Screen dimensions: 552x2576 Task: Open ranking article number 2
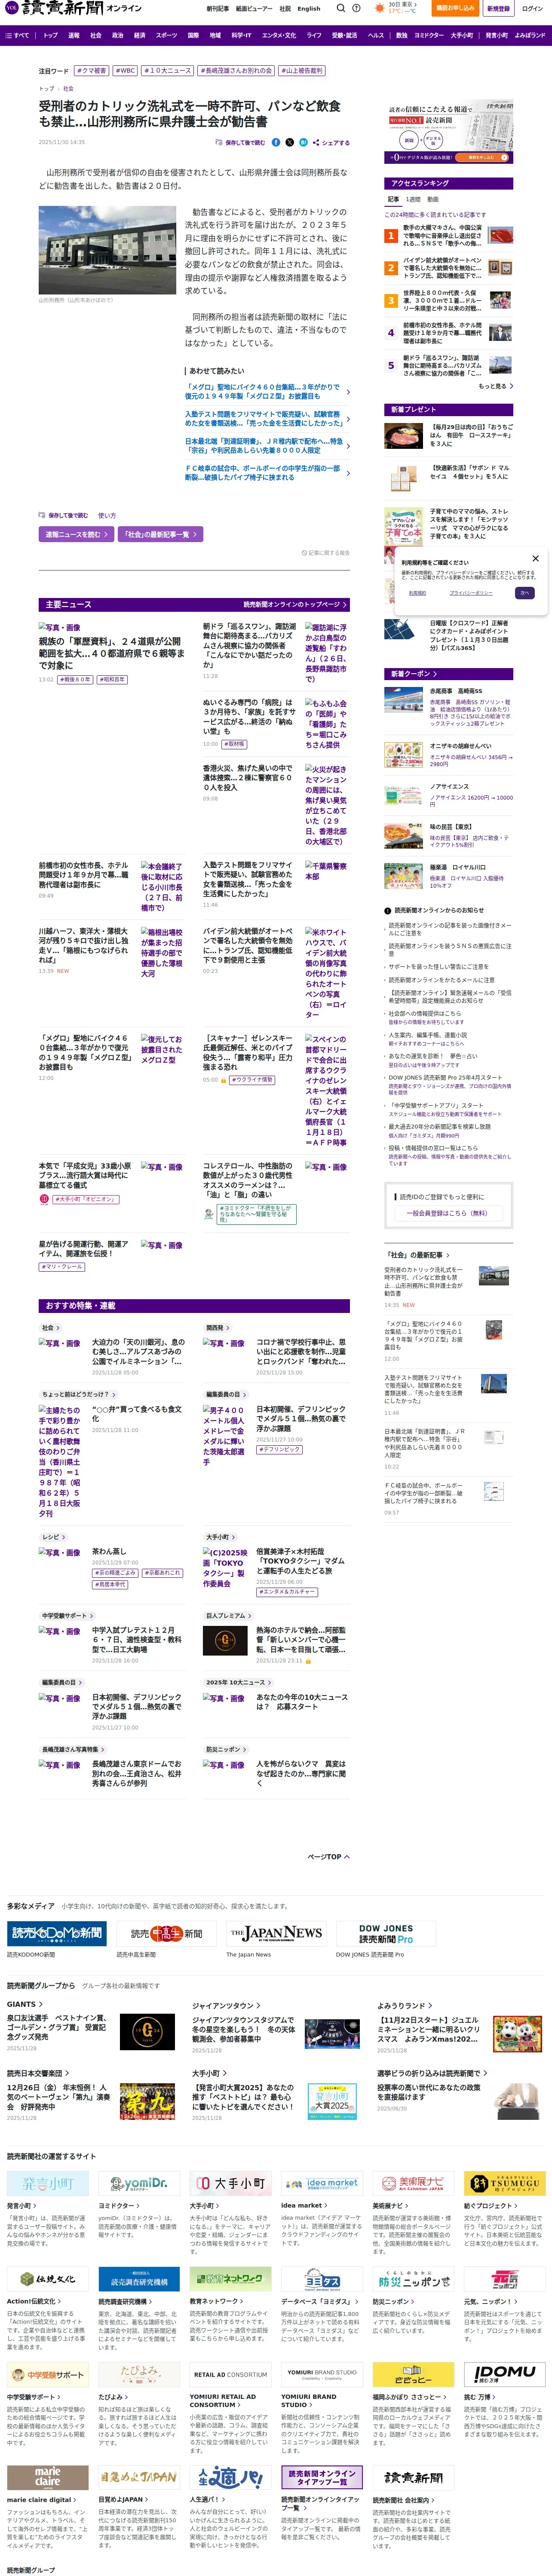(x=449, y=268)
